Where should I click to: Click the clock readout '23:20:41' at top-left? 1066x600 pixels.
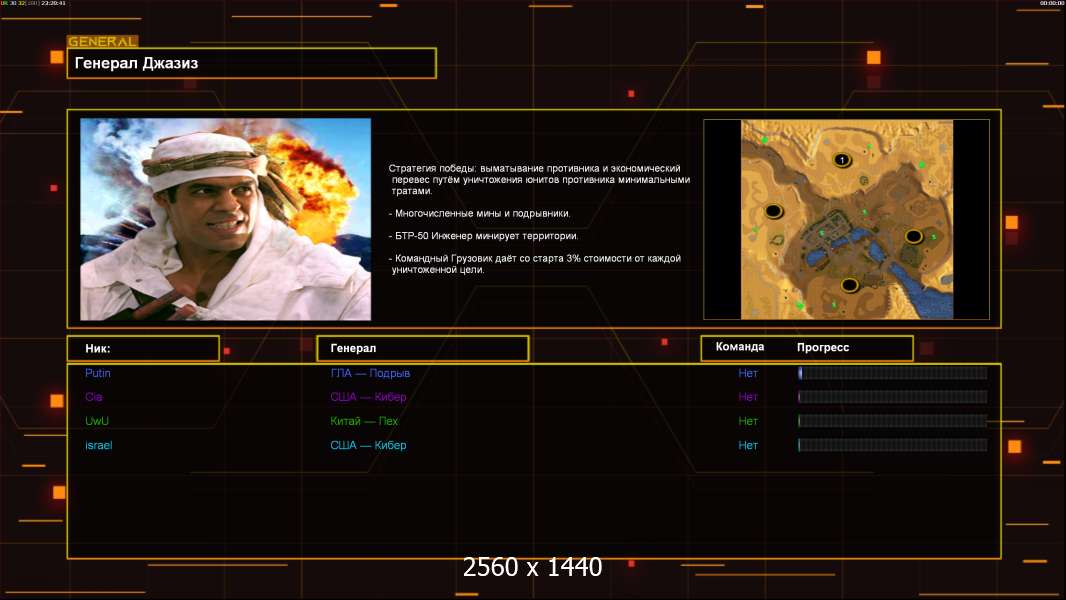coord(54,3)
